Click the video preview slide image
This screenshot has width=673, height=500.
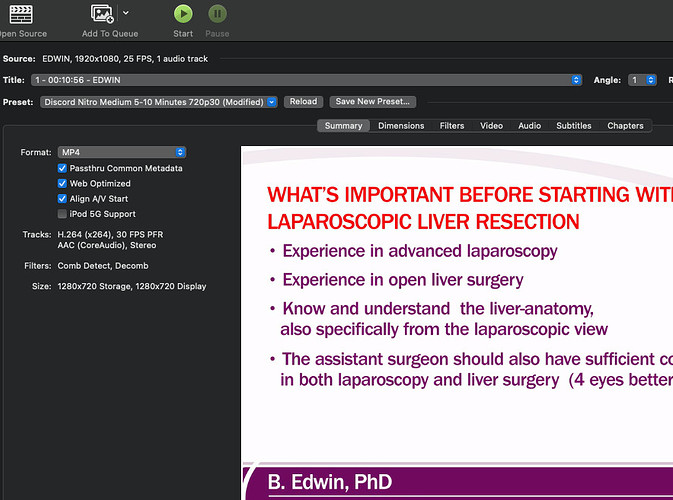pos(457,320)
